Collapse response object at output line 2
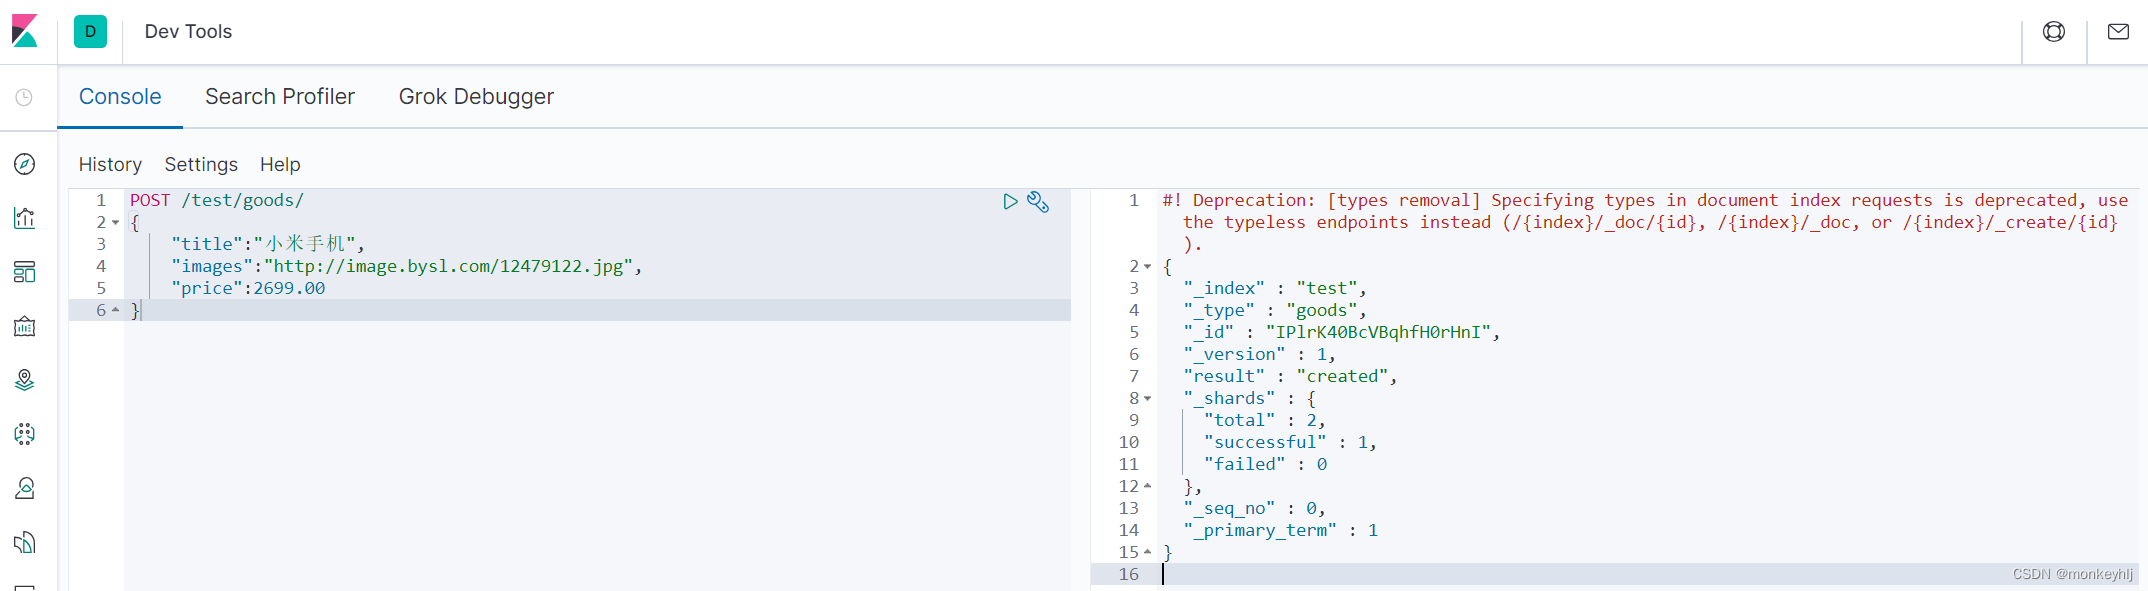The width and height of the screenshot is (2148, 591). pyautogui.click(x=1148, y=266)
